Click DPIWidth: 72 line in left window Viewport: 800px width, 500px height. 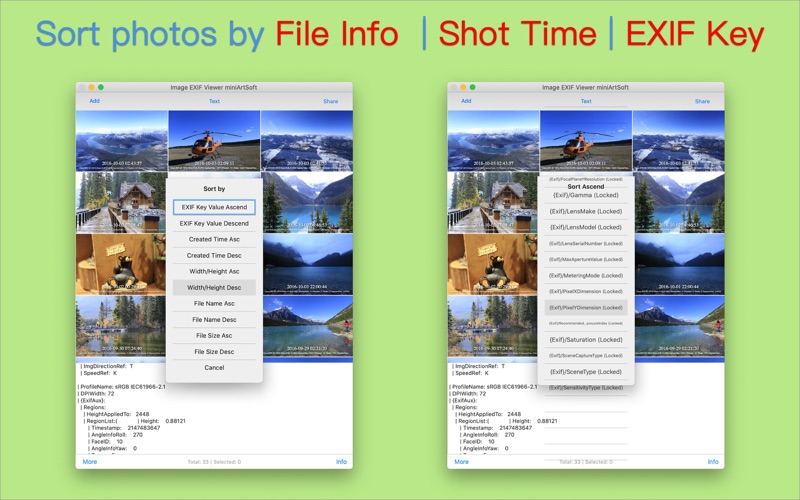point(96,394)
